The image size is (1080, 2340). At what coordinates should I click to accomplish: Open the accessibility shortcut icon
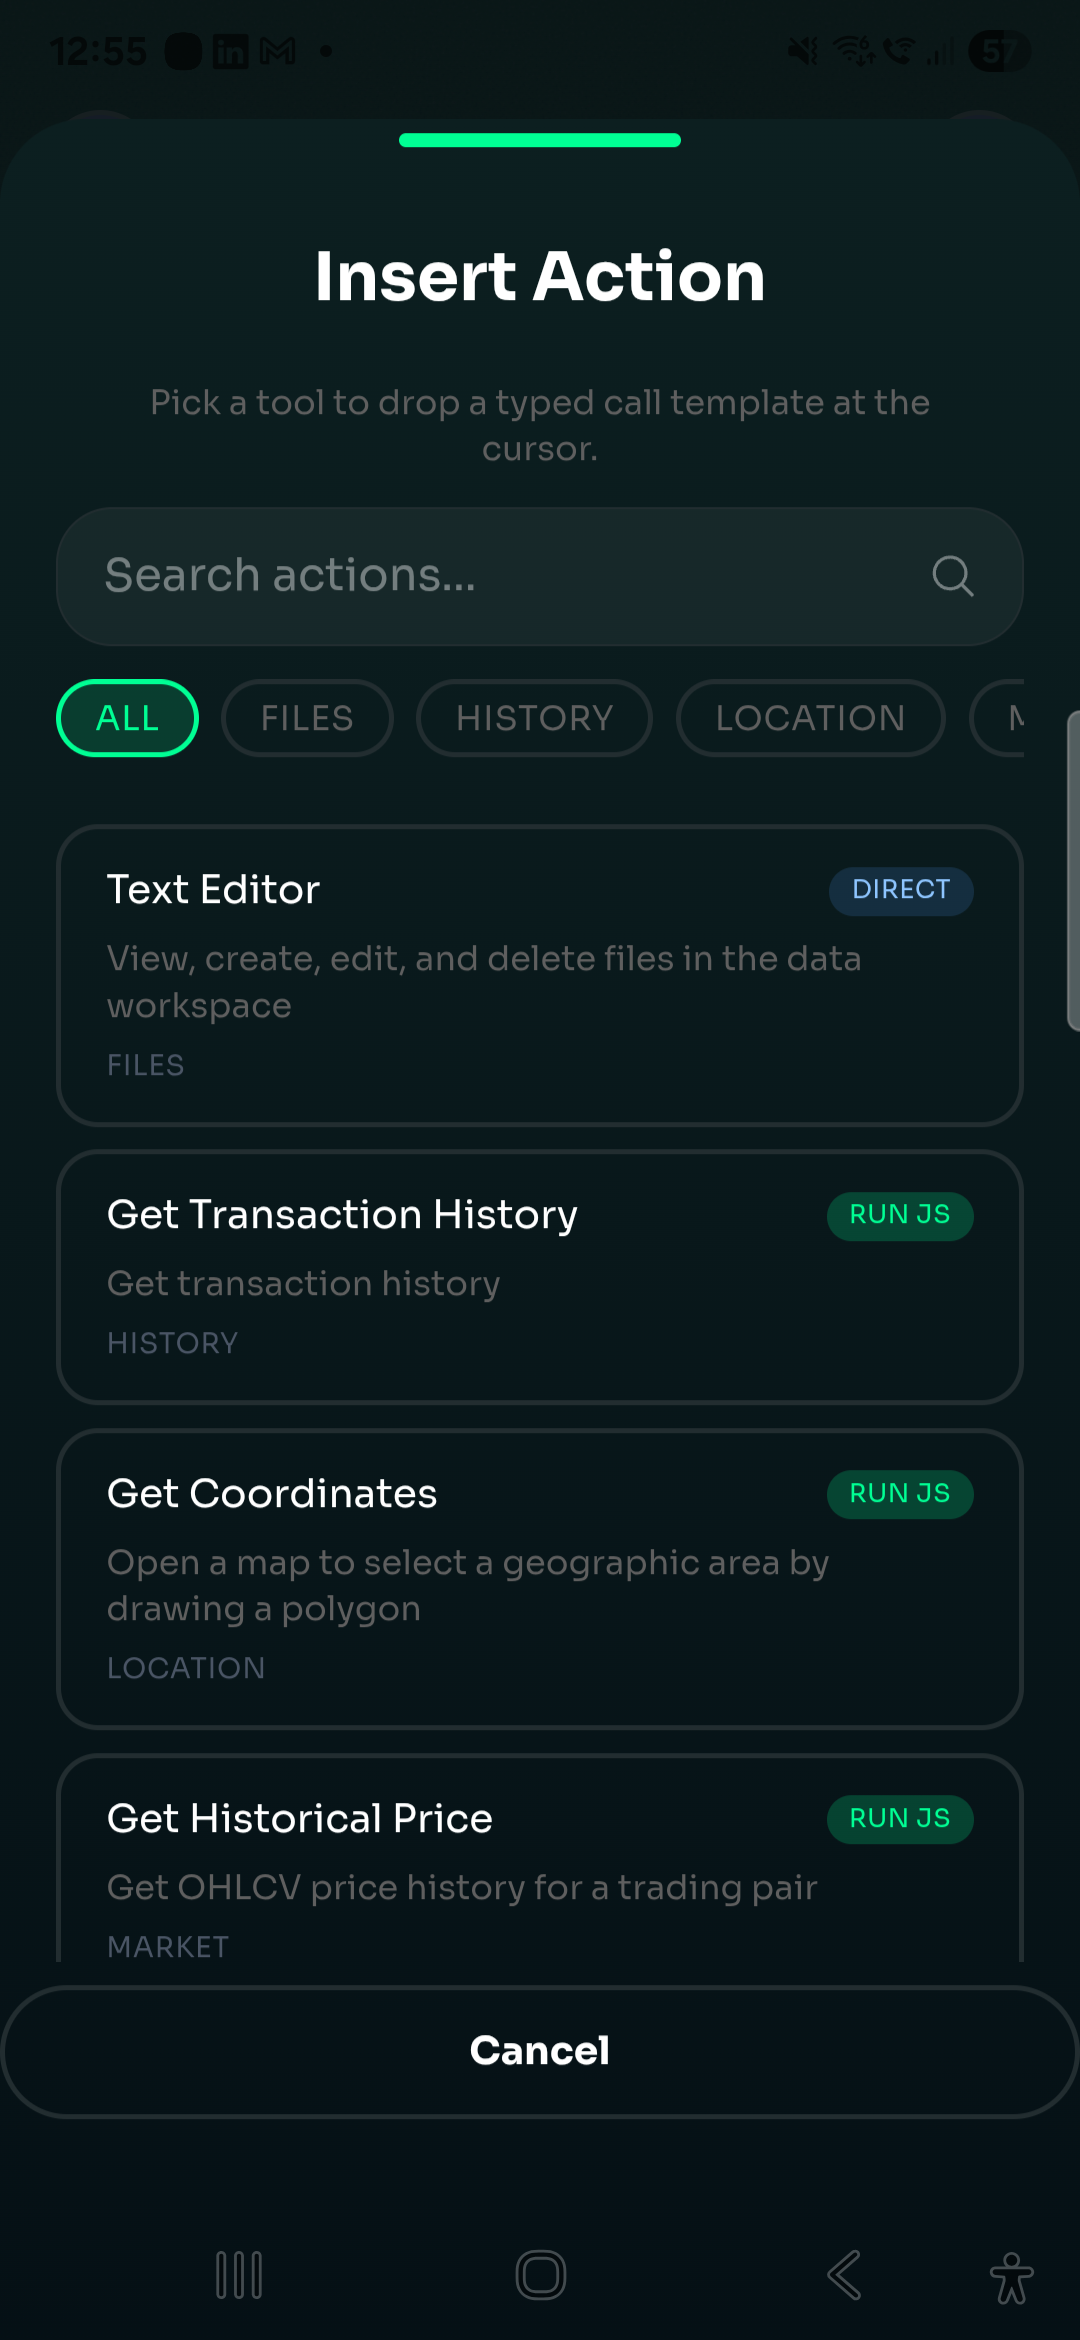click(x=1011, y=2278)
